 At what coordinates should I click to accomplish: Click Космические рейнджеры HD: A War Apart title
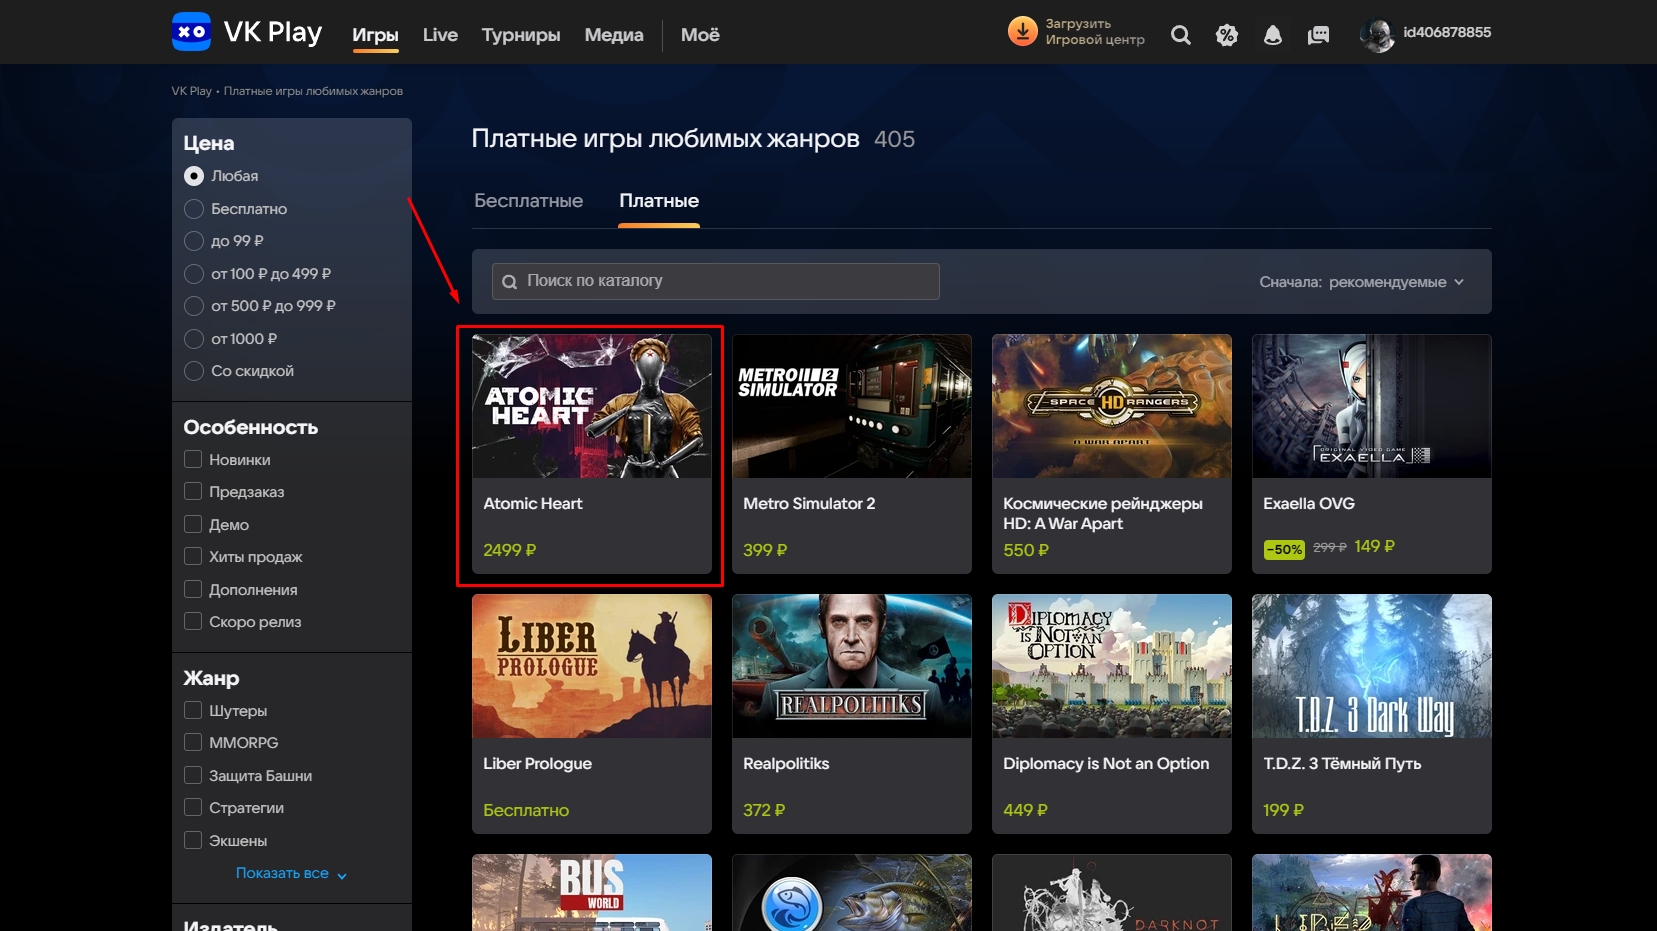pos(1103,514)
